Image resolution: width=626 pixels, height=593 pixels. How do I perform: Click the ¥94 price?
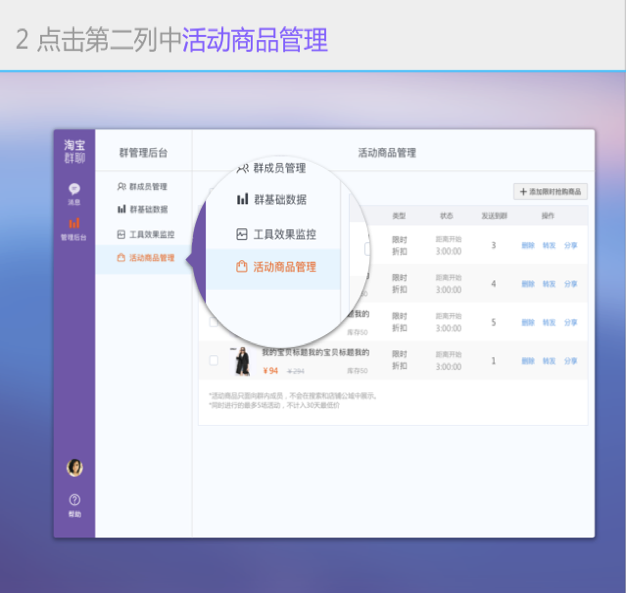click(271, 371)
